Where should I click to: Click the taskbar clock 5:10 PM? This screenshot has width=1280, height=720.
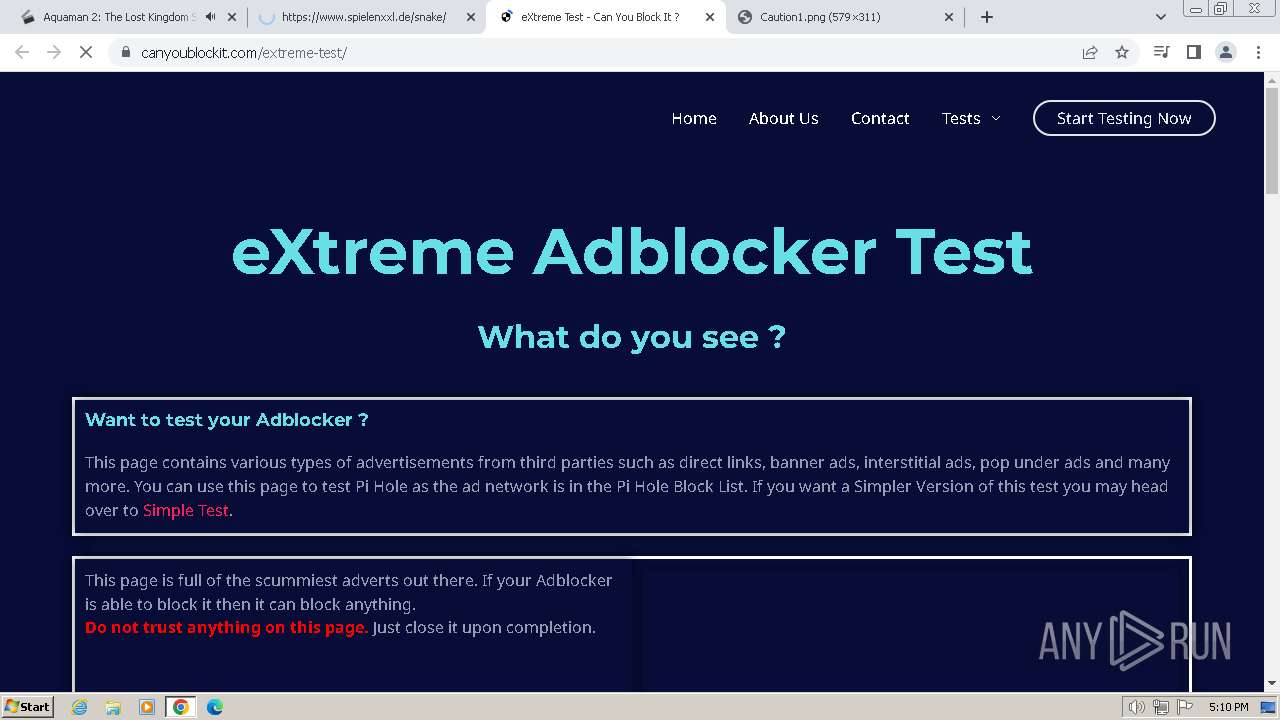(x=1228, y=707)
